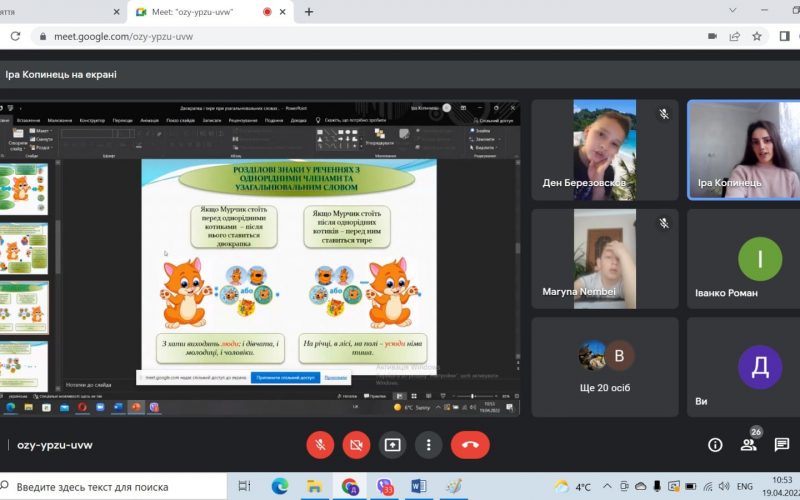Click the Share this page icon in address bar
Image resolution: width=800 pixels, height=500 pixels.
pos(735,36)
